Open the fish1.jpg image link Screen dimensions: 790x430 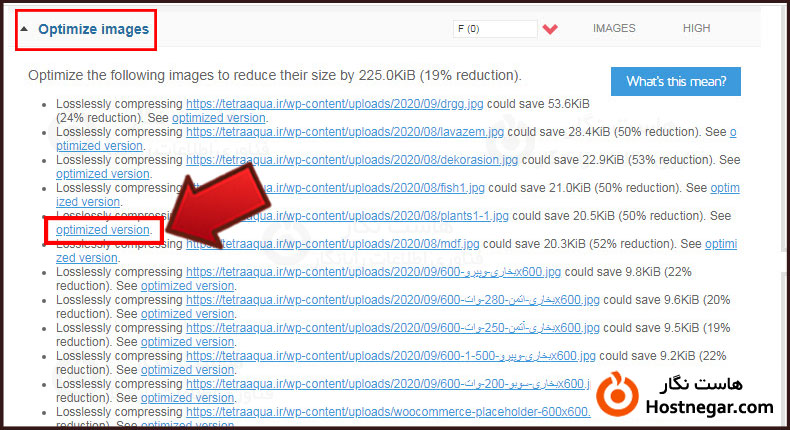(336, 188)
